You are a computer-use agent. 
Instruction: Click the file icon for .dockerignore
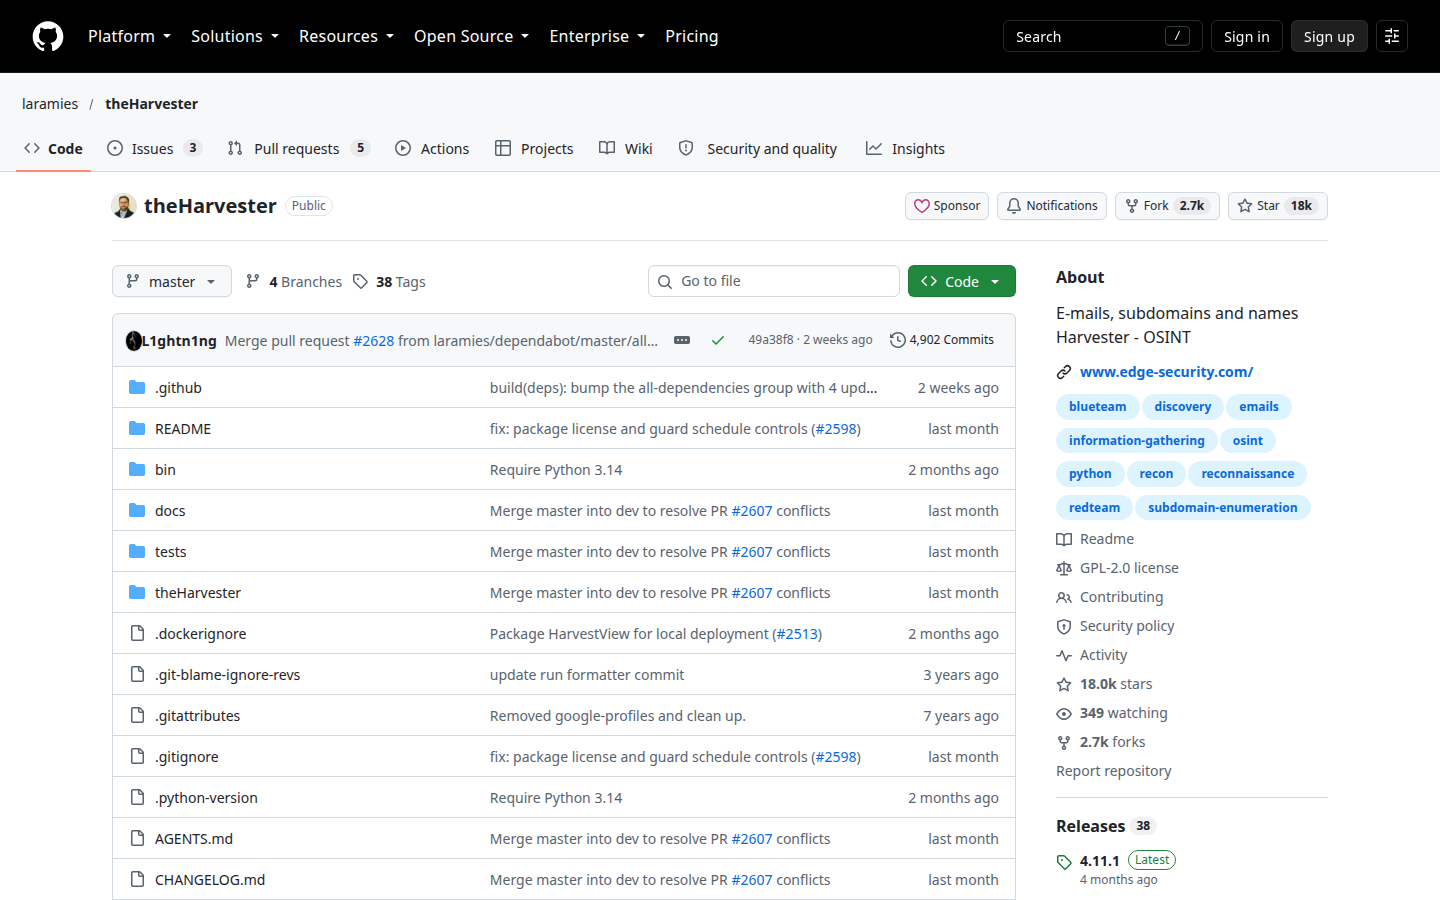137,634
